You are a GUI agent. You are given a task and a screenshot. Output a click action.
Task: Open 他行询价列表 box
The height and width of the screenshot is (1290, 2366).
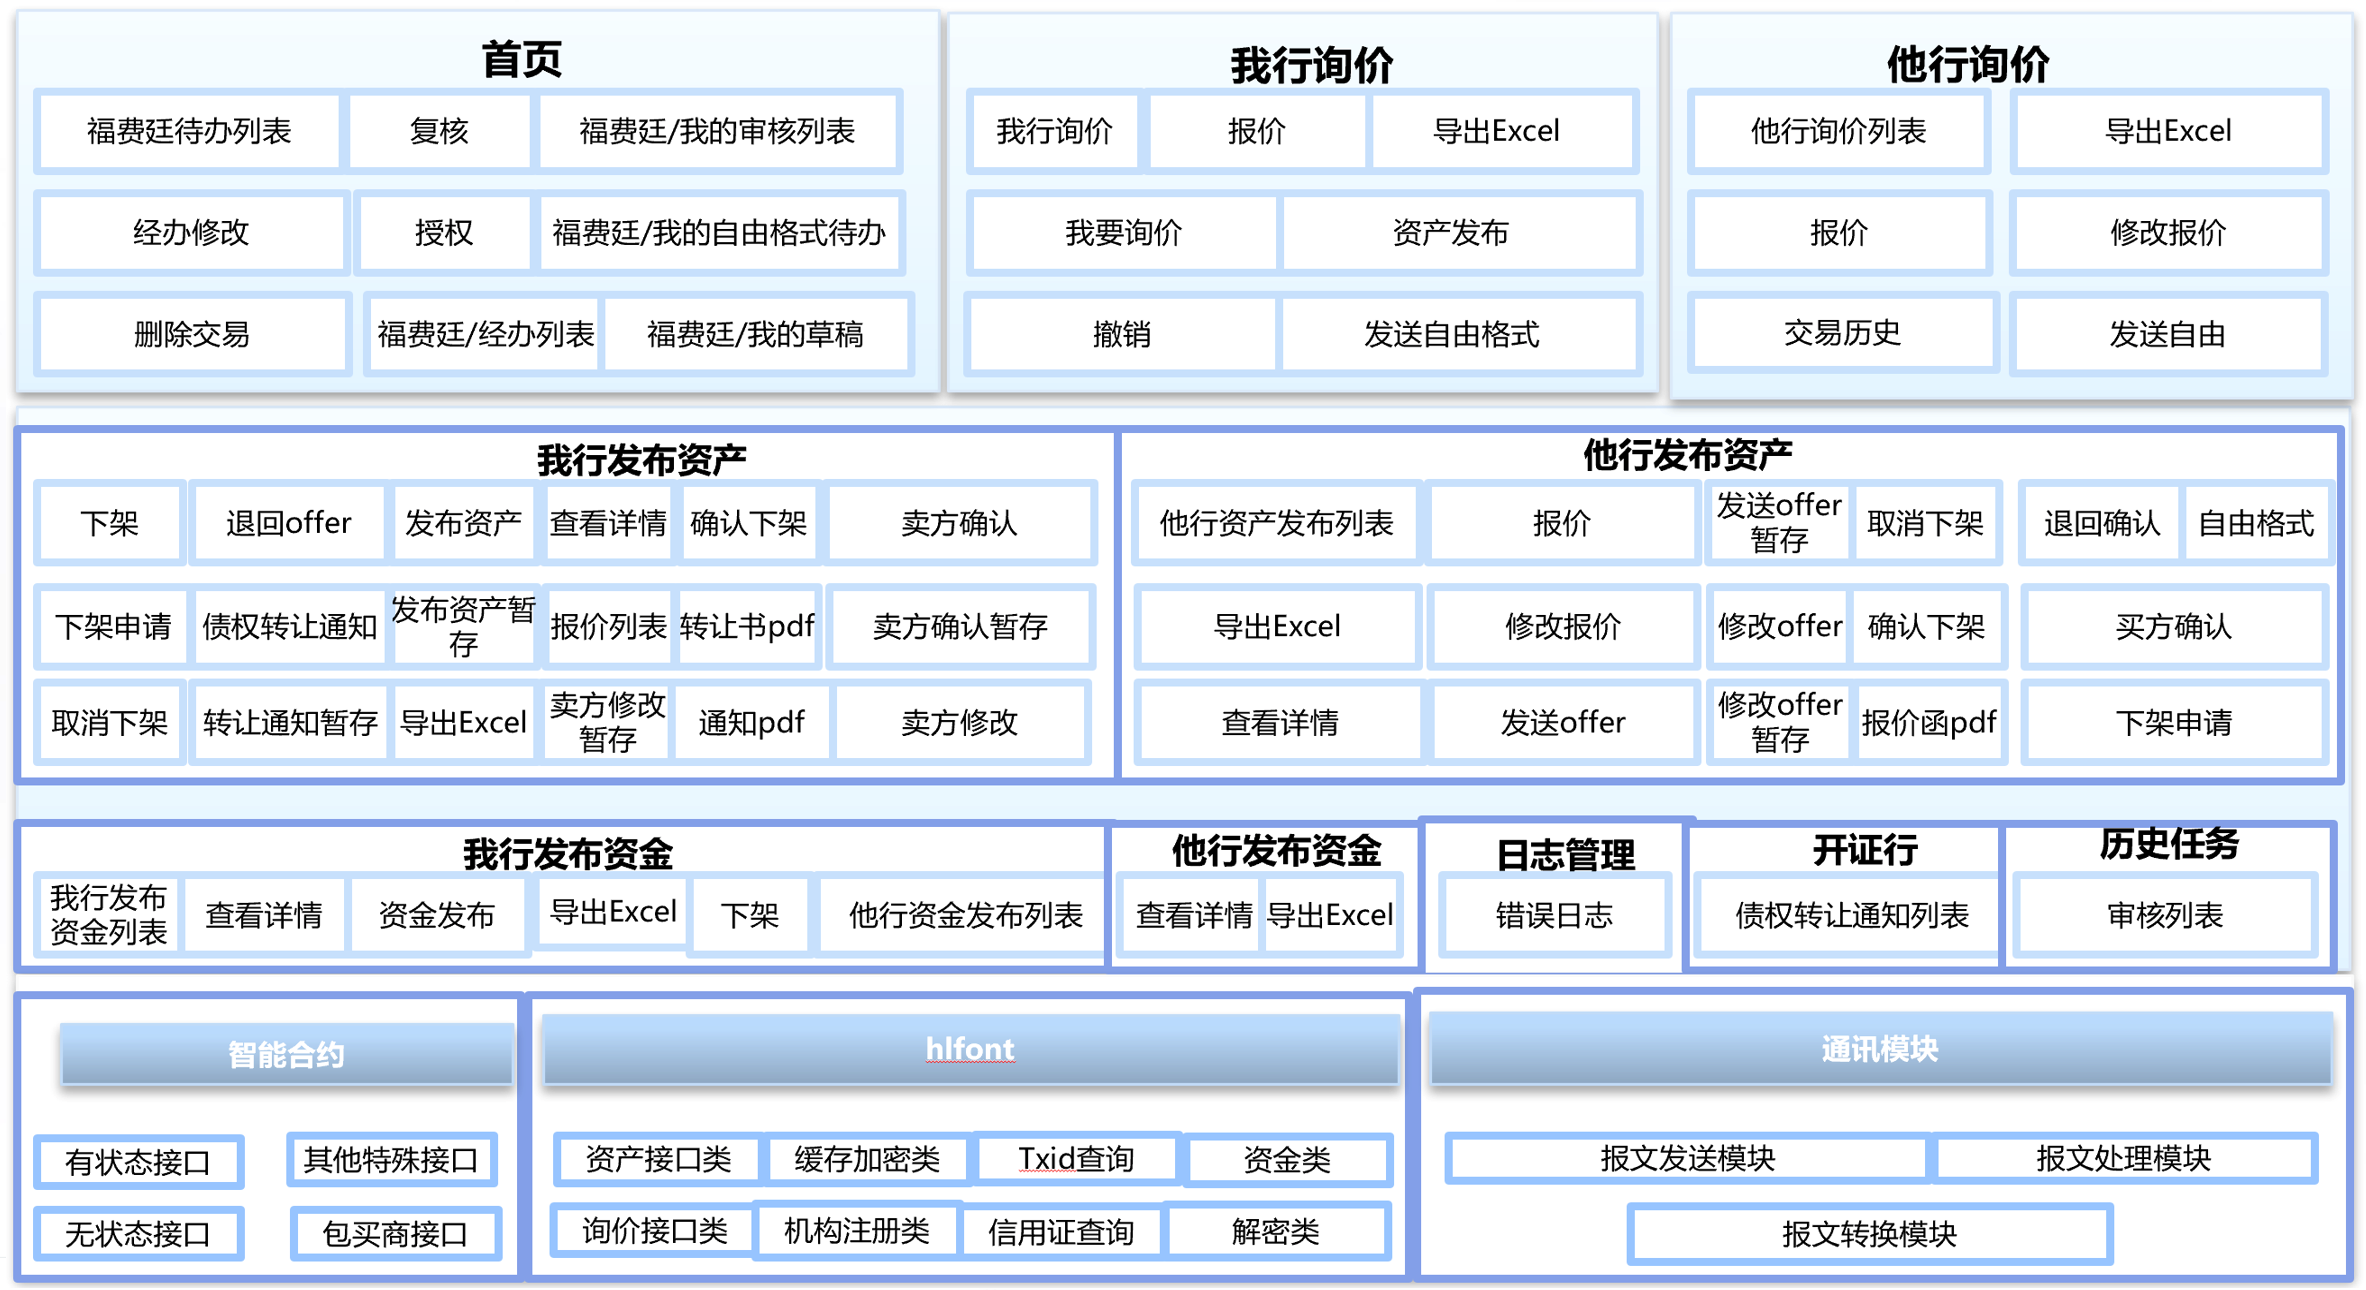click(x=1837, y=131)
